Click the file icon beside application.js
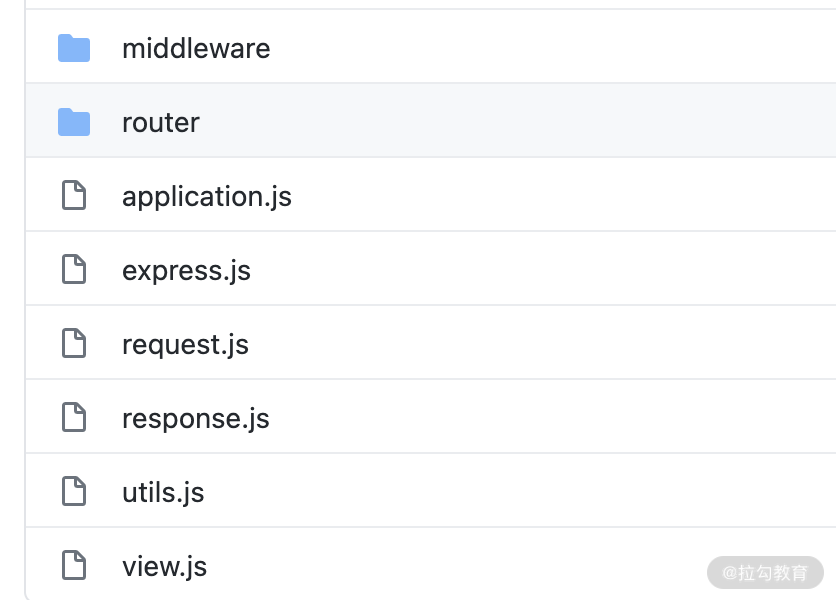This screenshot has height=600, width=836. click(74, 195)
